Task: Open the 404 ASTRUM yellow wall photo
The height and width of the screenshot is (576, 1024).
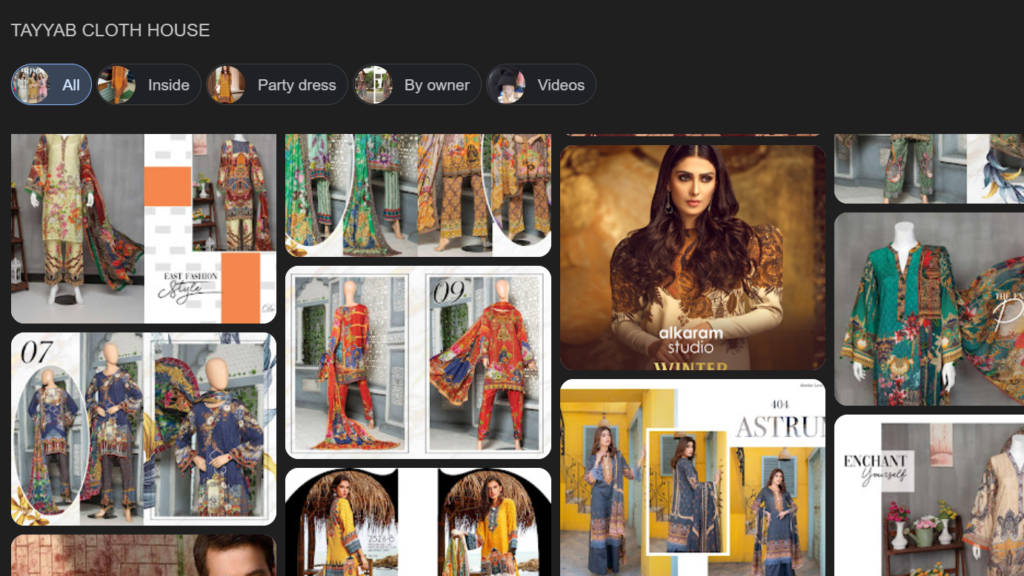Action: pyautogui.click(x=693, y=477)
